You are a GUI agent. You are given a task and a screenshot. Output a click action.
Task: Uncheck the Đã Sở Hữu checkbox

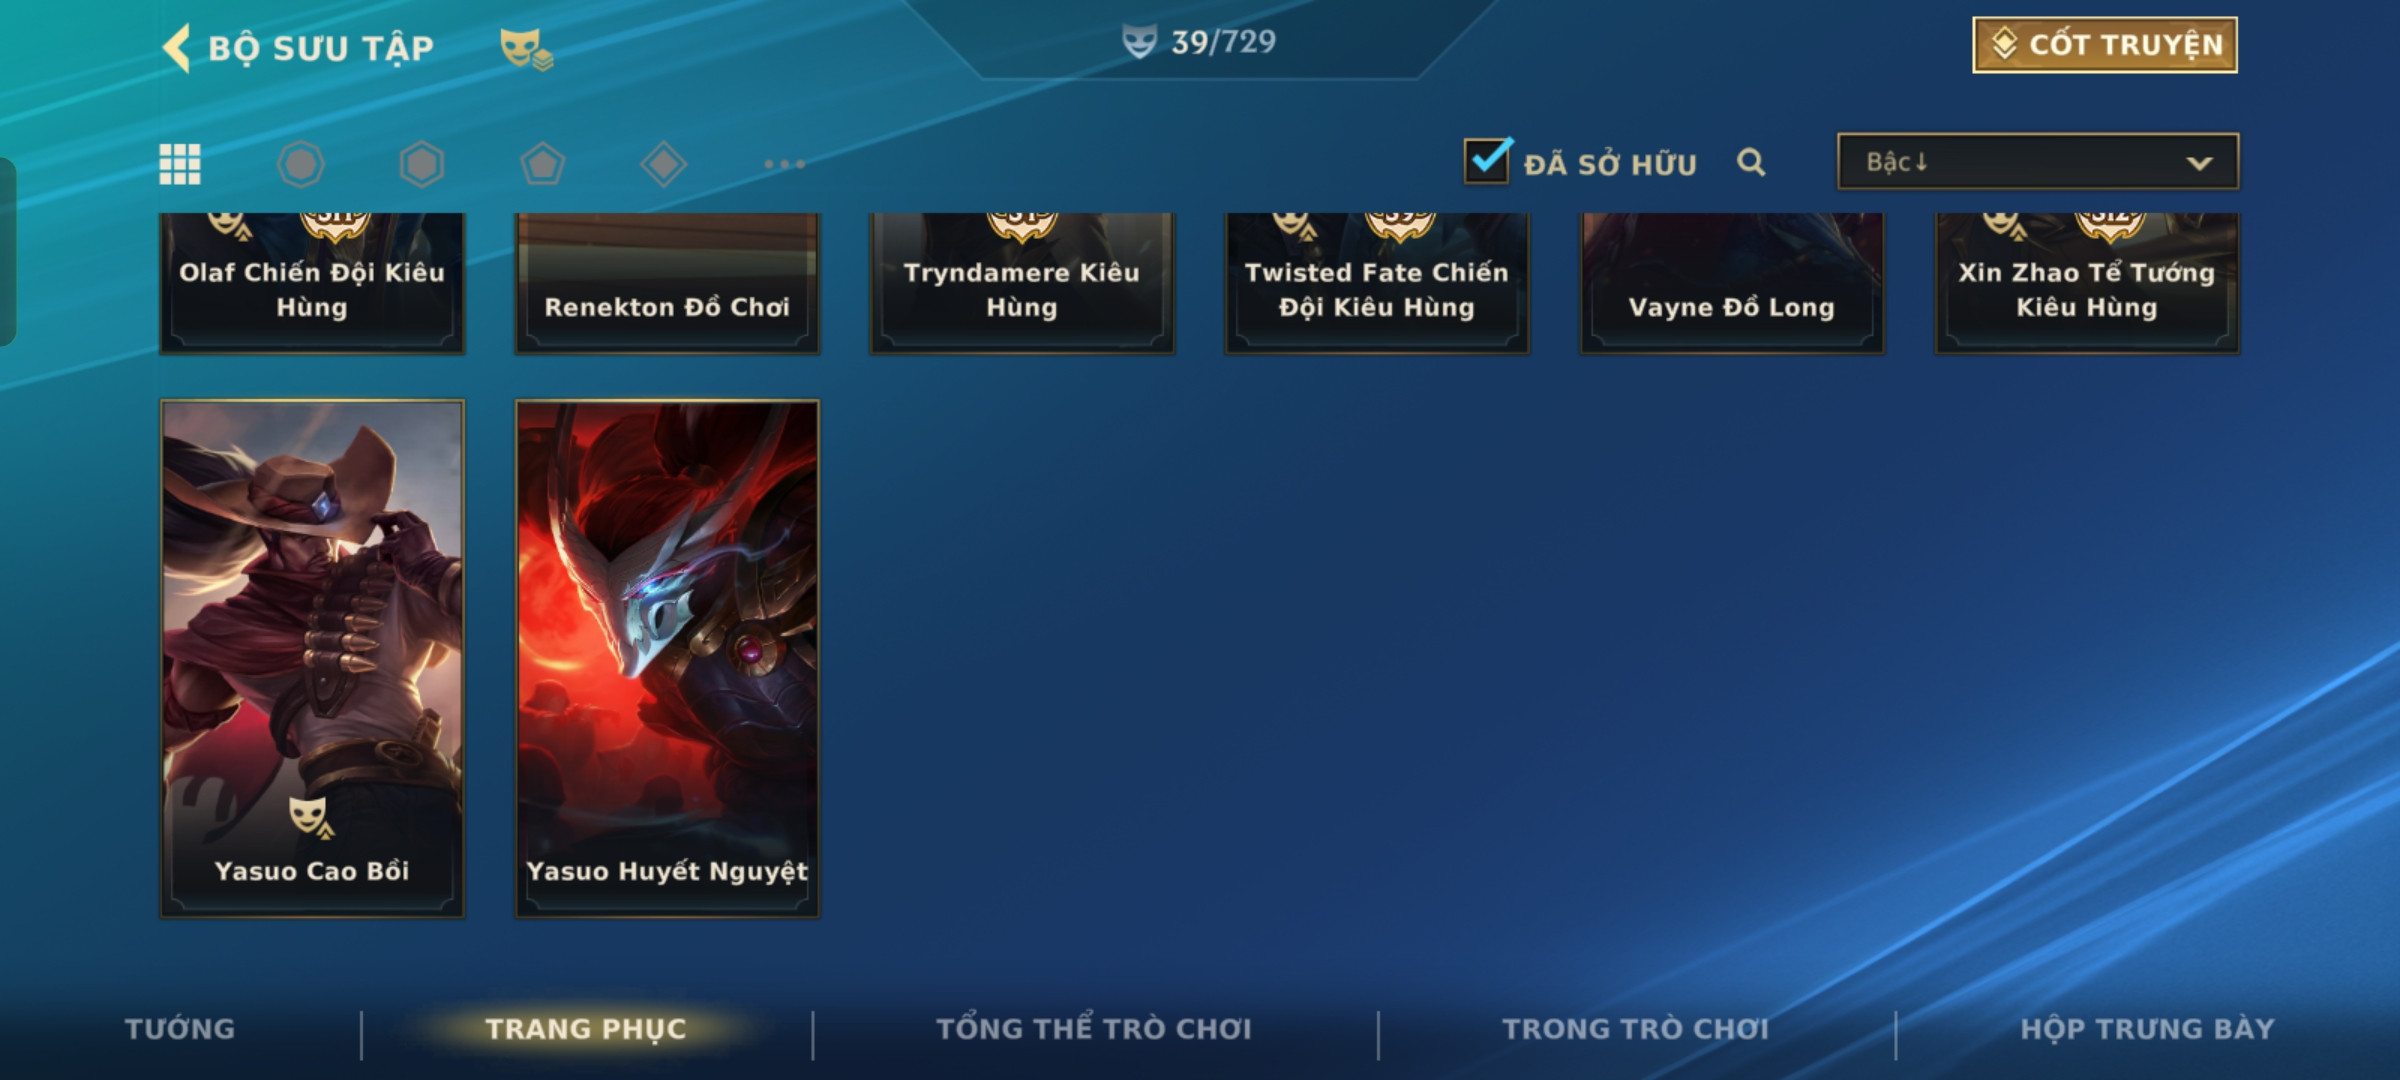click(1488, 160)
